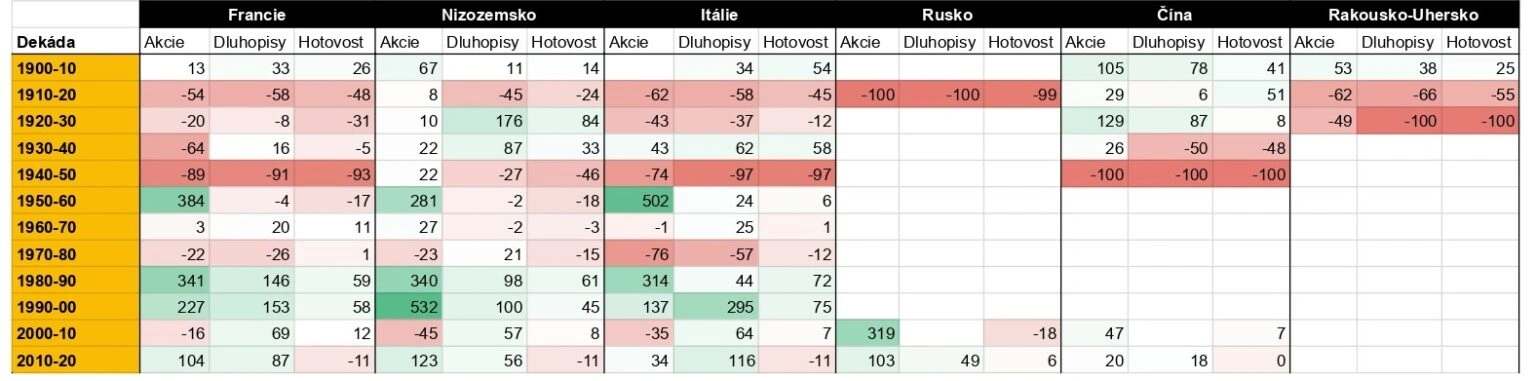
Task: Select the cell with value 384
Action: pyautogui.click(x=174, y=199)
